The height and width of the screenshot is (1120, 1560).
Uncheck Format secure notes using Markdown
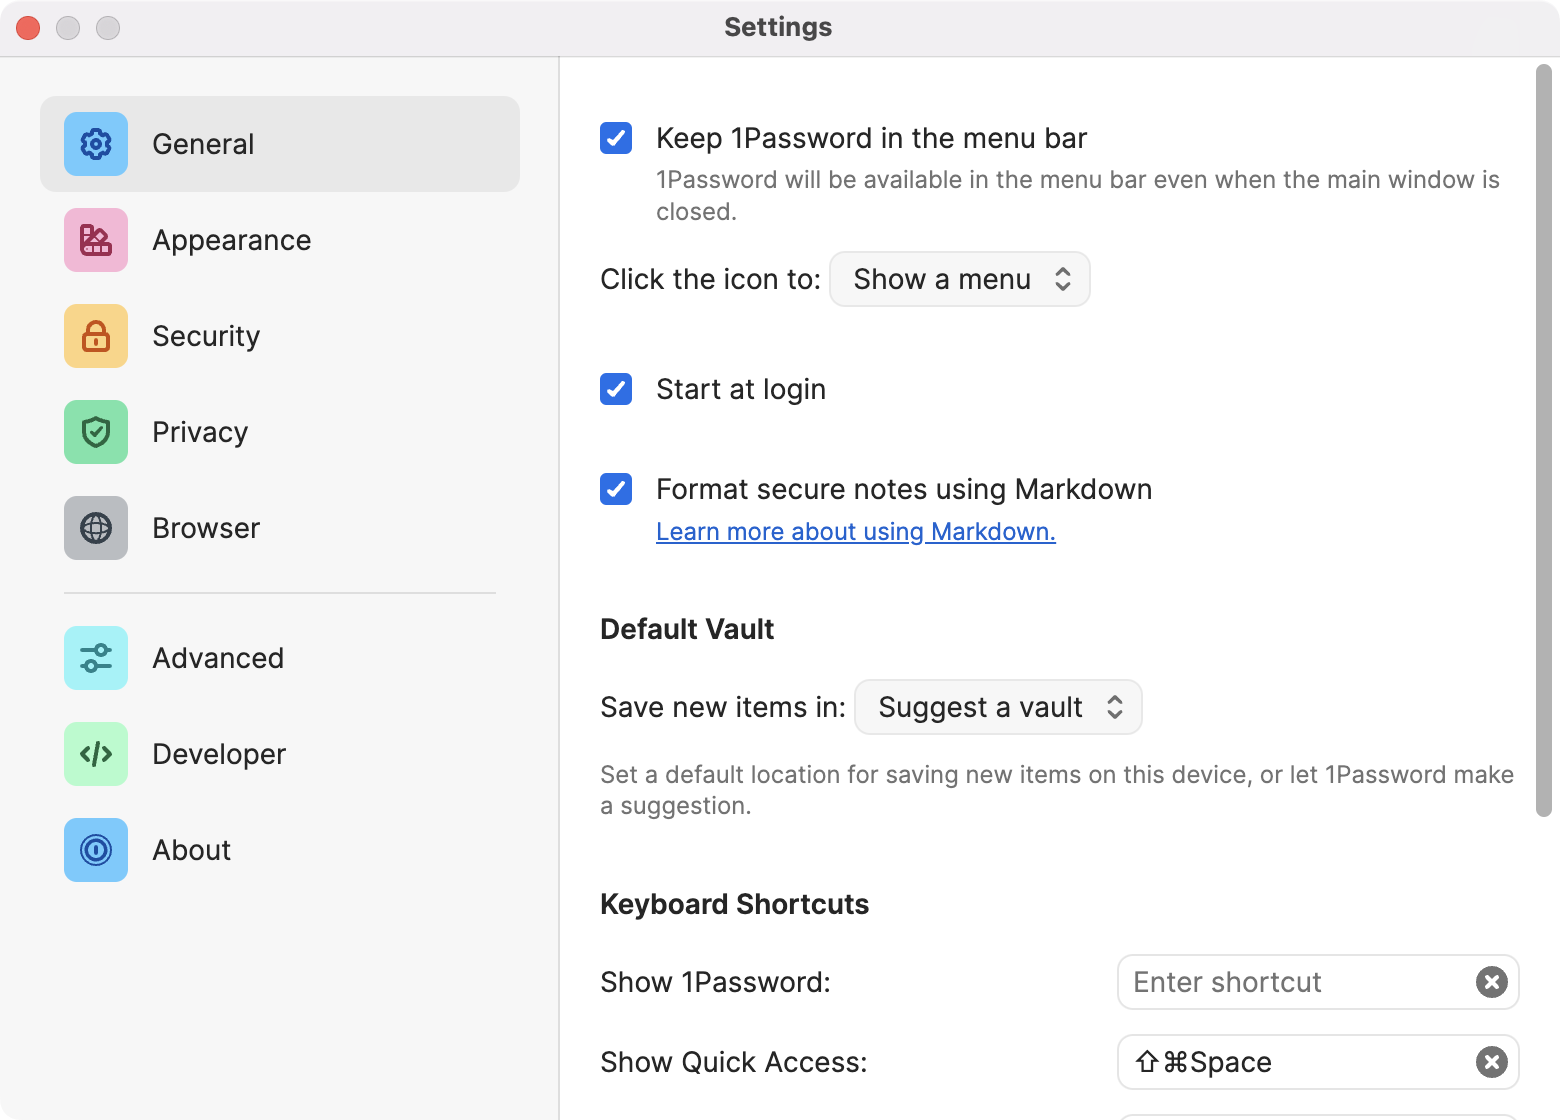point(616,489)
